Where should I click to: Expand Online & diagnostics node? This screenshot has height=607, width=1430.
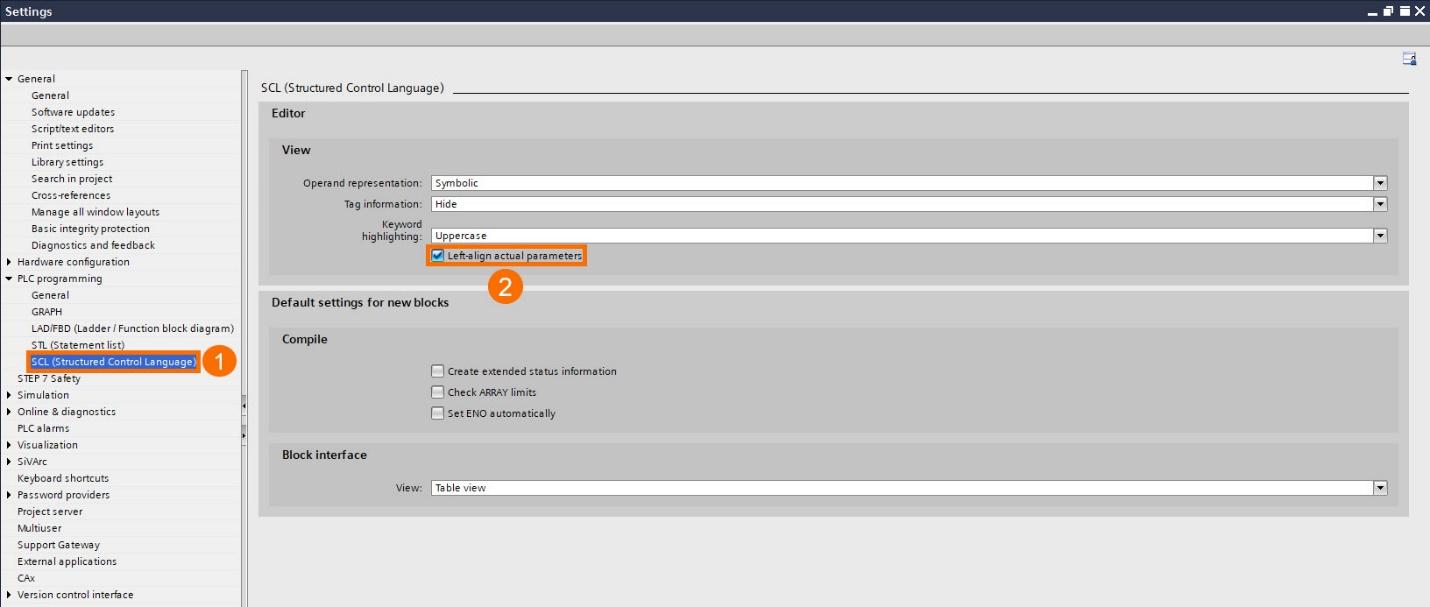9,412
